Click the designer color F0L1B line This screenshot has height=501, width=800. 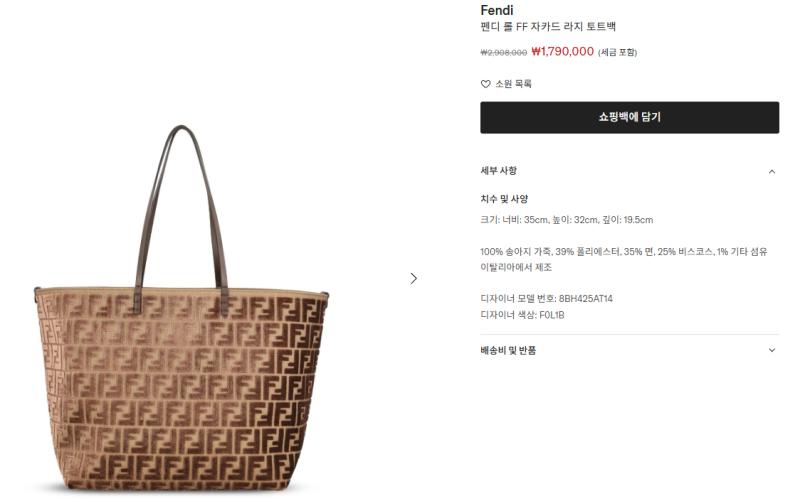tap(522, 315)
